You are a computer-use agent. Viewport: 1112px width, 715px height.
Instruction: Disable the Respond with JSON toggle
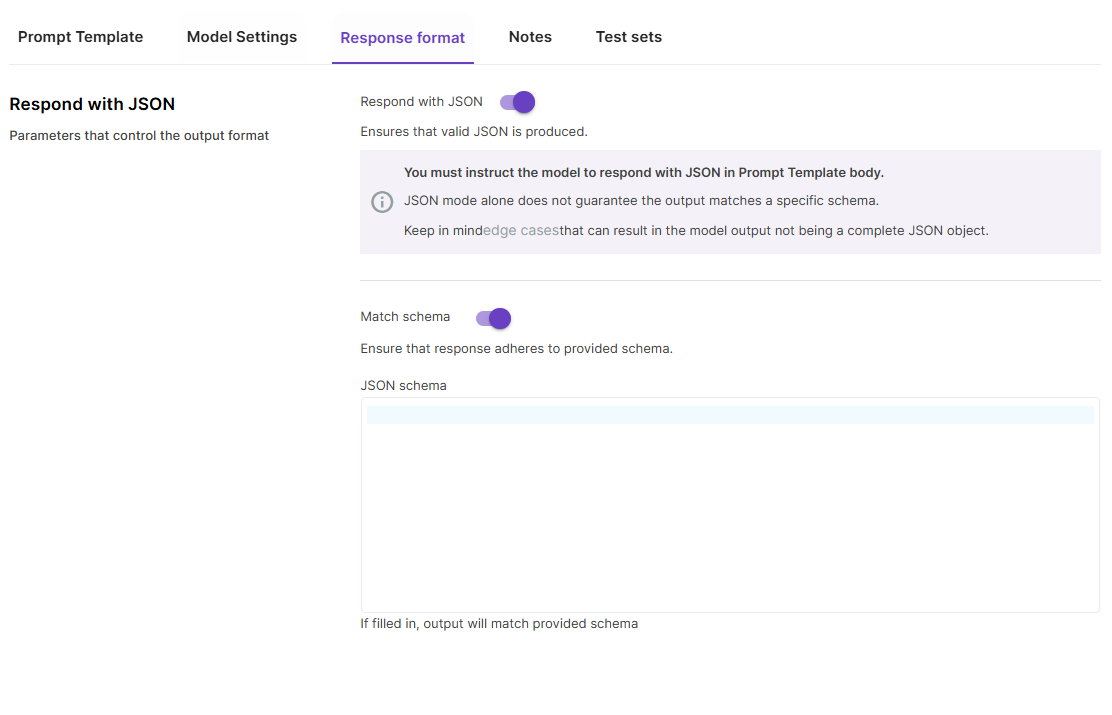click(518, 102)
